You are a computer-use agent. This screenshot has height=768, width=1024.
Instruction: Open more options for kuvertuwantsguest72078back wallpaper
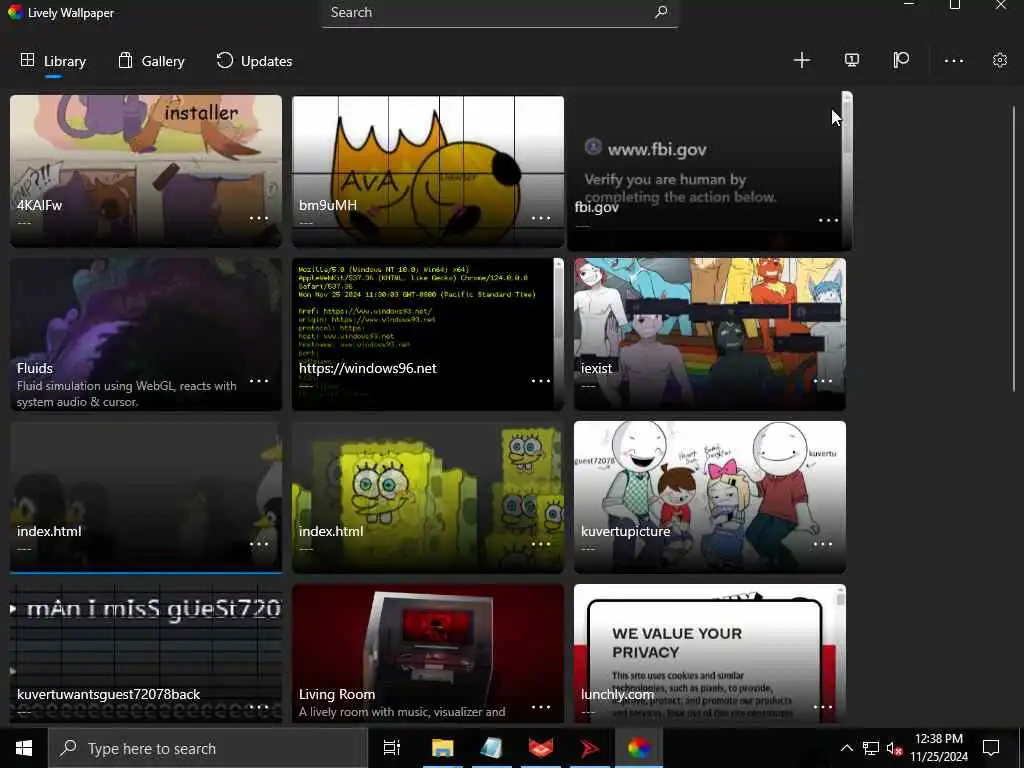click(x=259, y=707)
